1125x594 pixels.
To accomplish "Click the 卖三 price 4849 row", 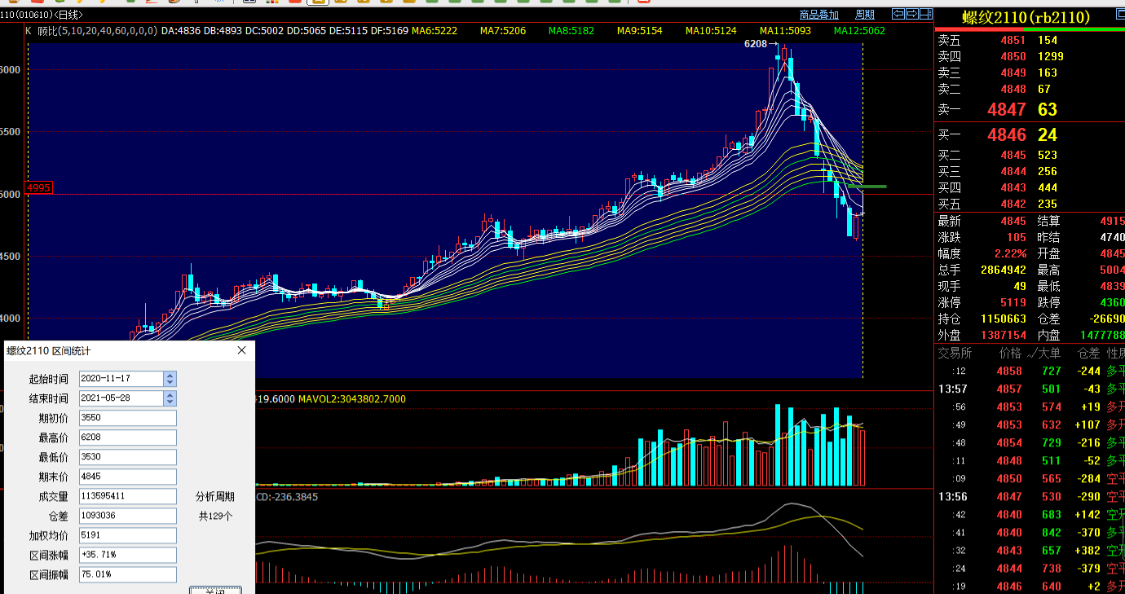I will (x=1030, y=73).
